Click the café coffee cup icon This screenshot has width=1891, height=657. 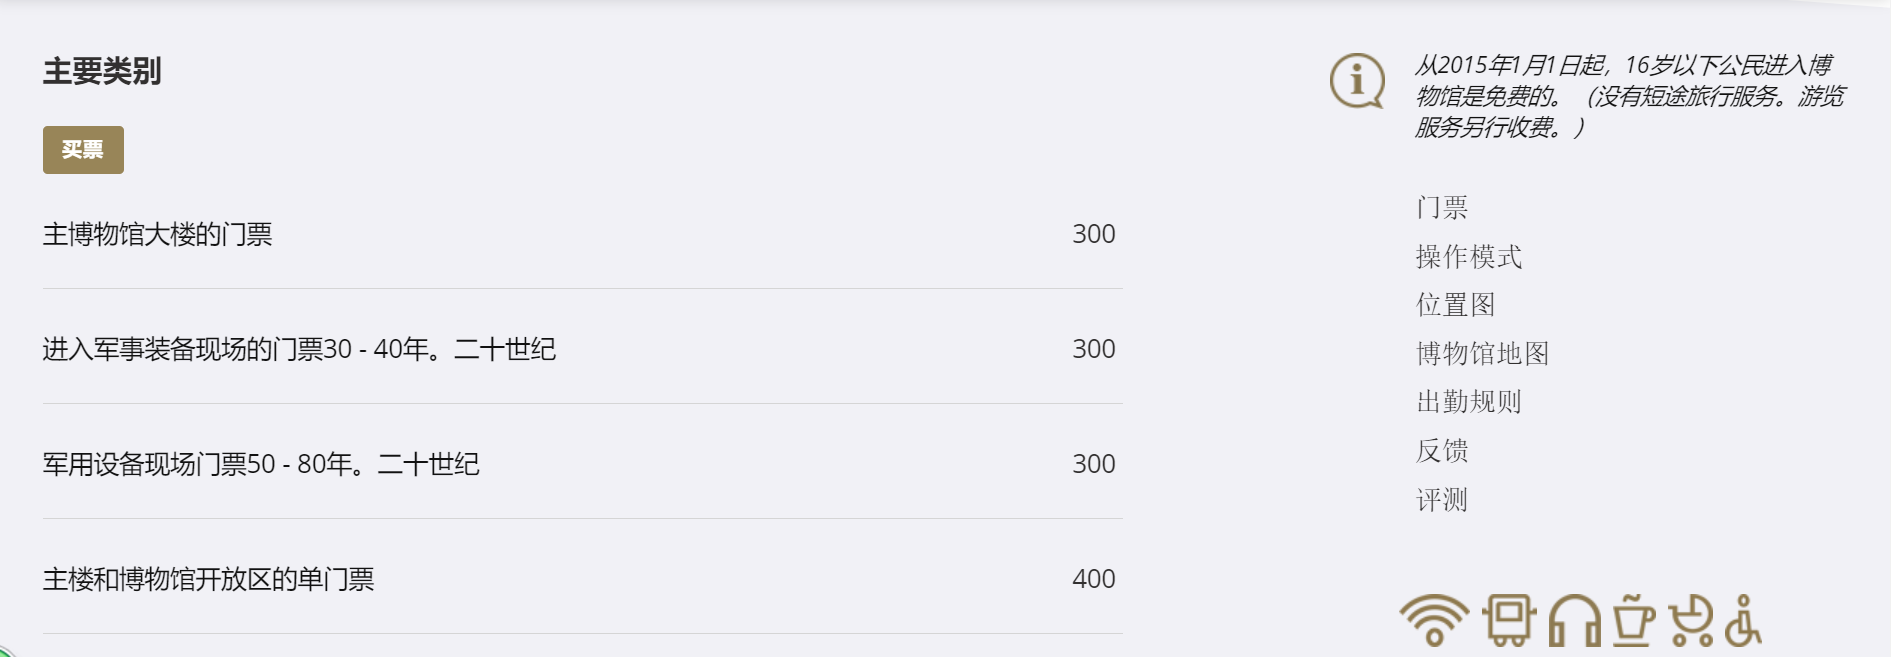tap(1633, 620)
